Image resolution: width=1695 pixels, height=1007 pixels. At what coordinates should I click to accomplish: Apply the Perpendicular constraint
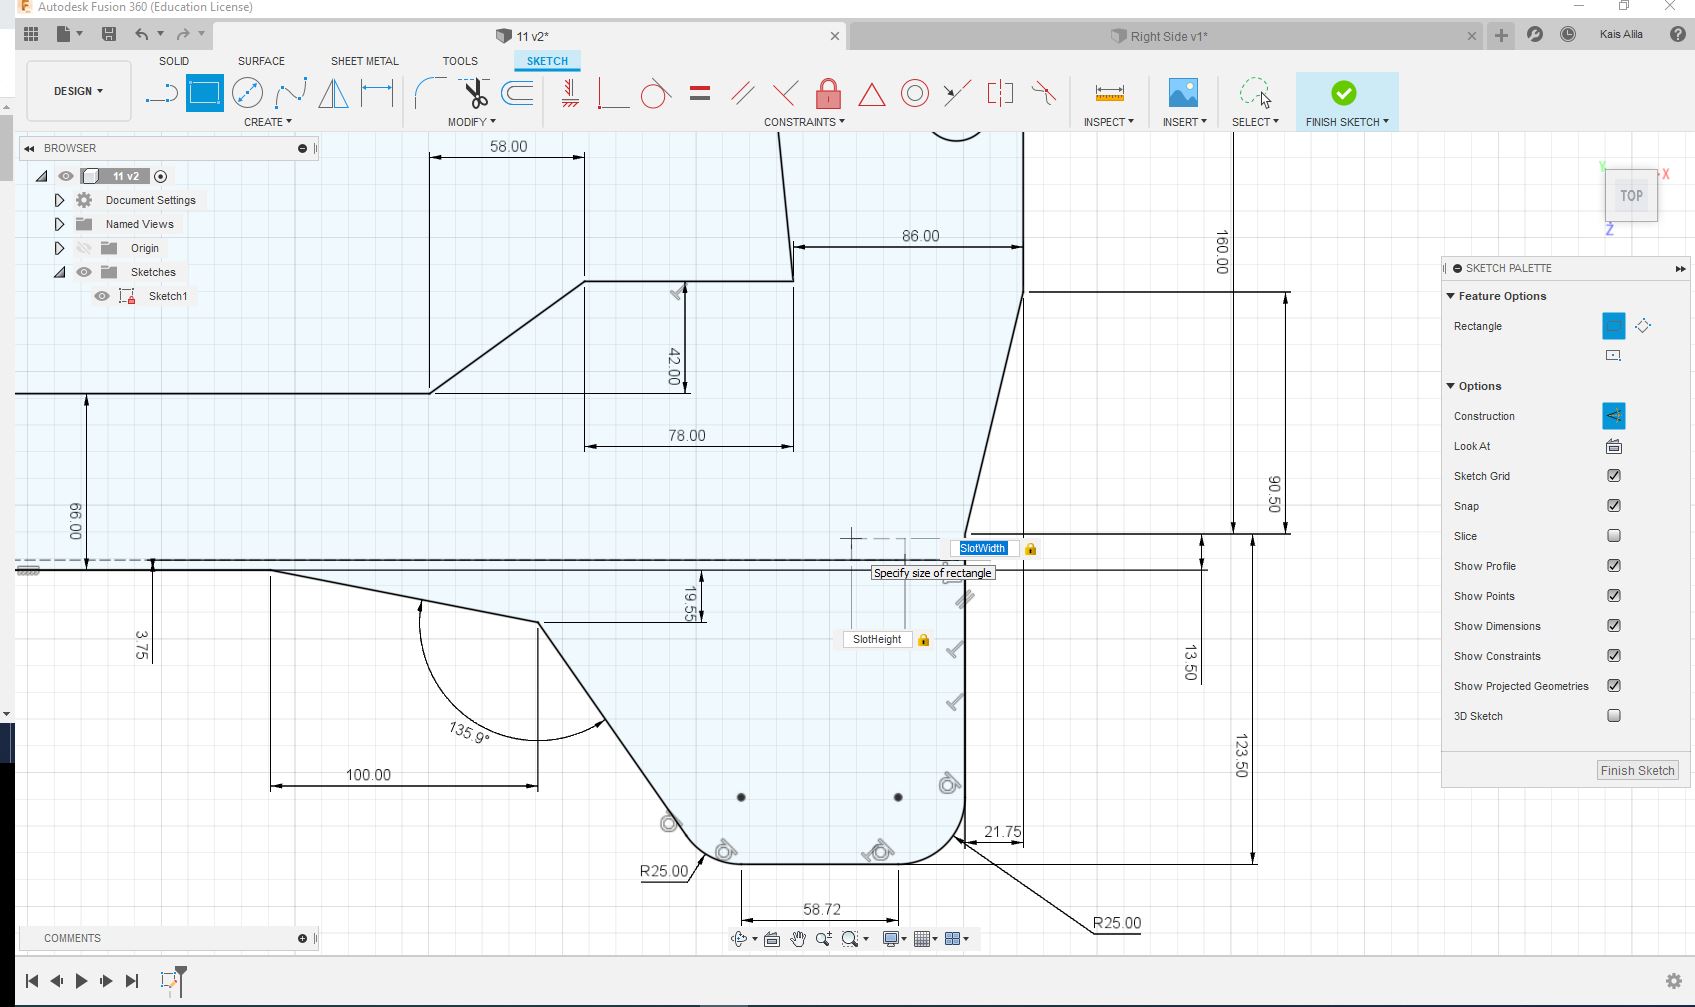(x=785, y=94)
